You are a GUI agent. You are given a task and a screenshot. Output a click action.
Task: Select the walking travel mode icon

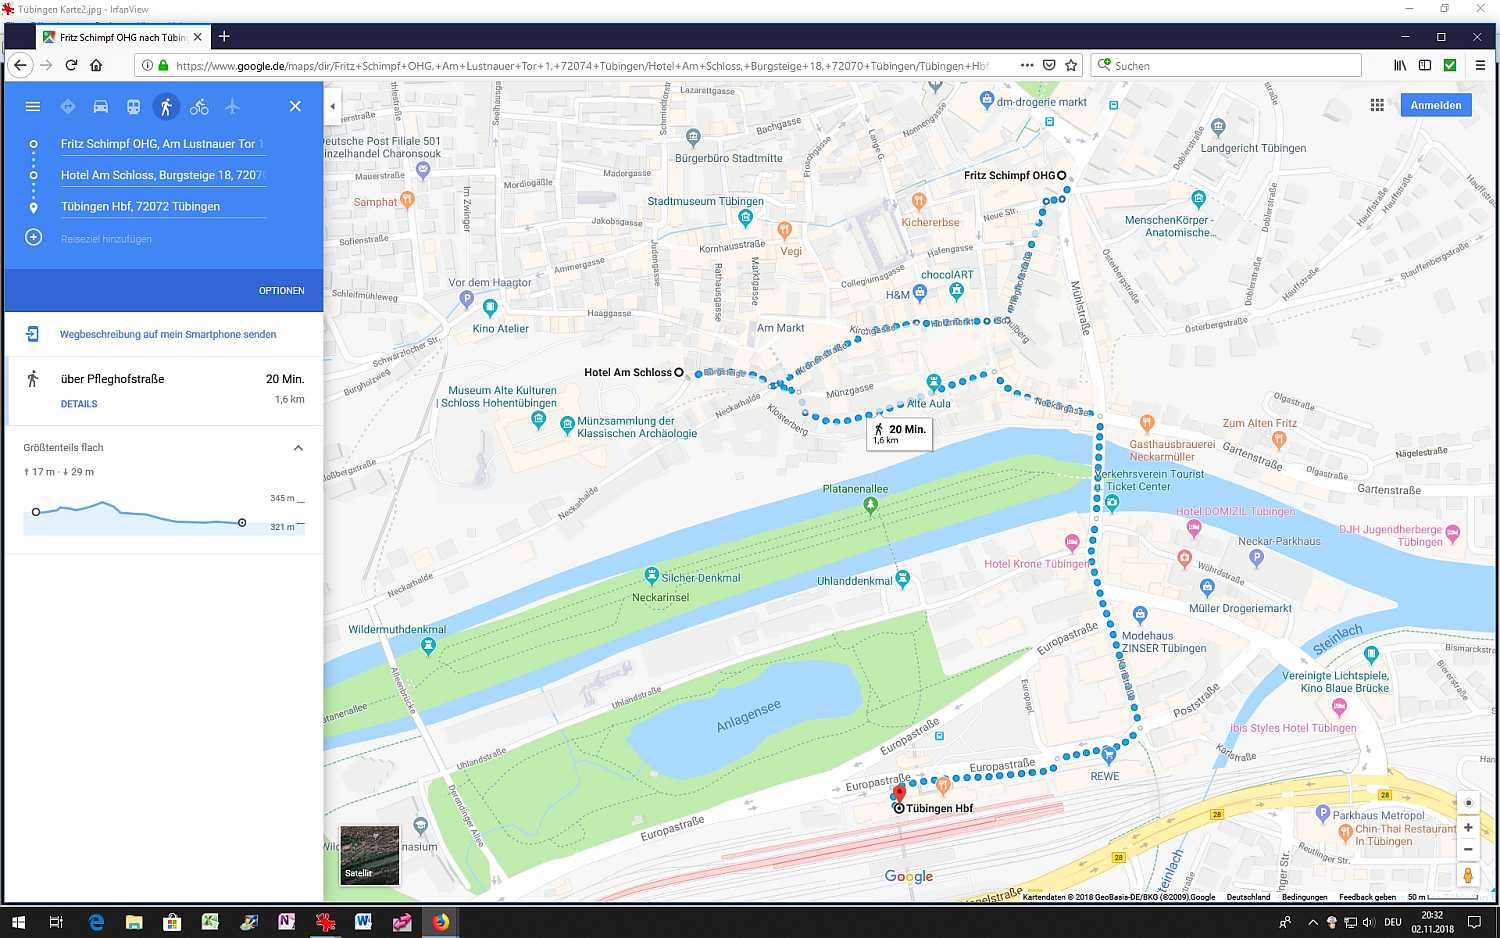point(166,106)
